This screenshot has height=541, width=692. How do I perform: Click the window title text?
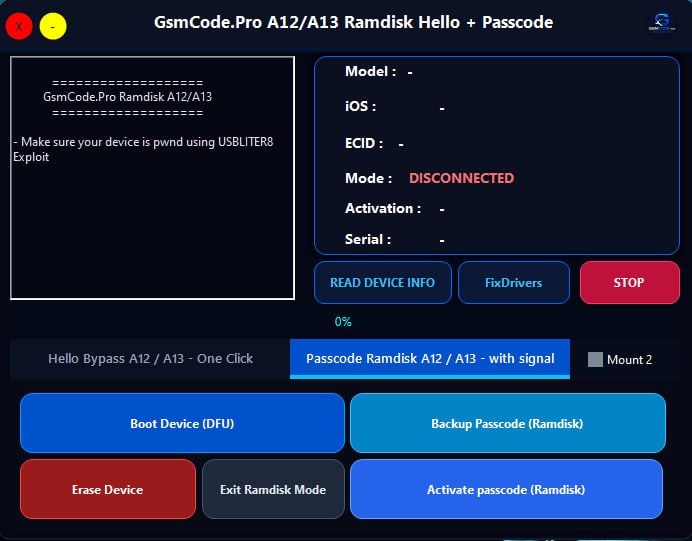pyautogui.click(x=353, y=23)
